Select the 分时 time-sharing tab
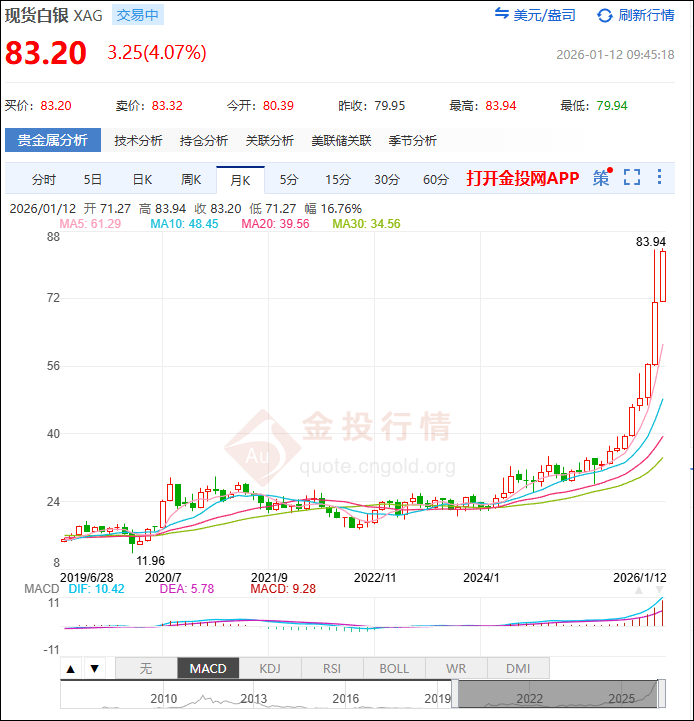 pos(44,180)
